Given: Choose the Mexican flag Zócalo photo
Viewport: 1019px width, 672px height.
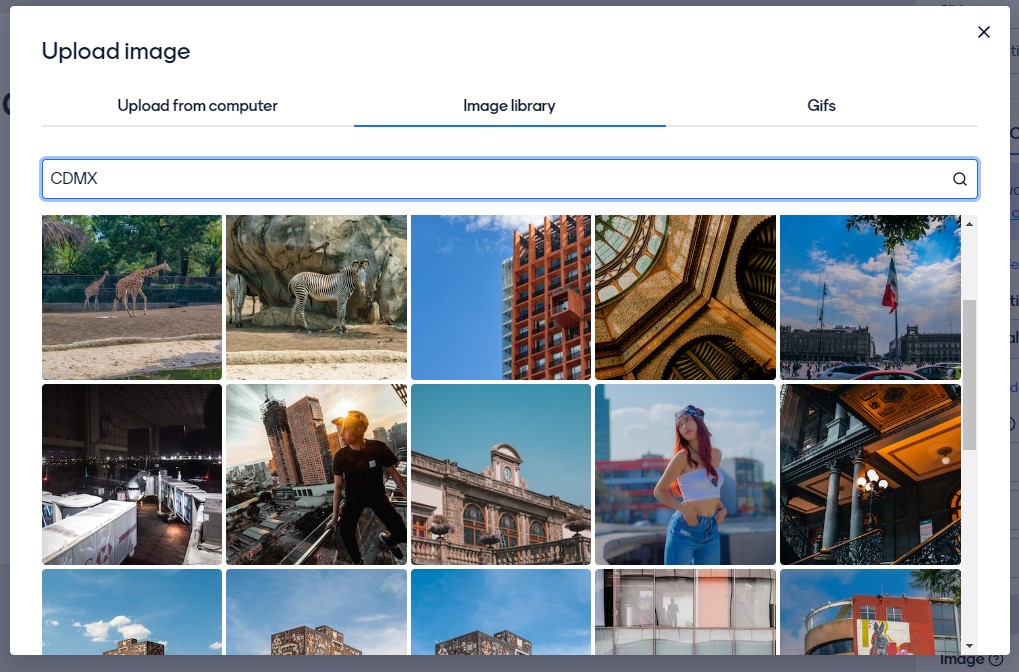Looking at the screenshot, I should click(x=870, y=297).
